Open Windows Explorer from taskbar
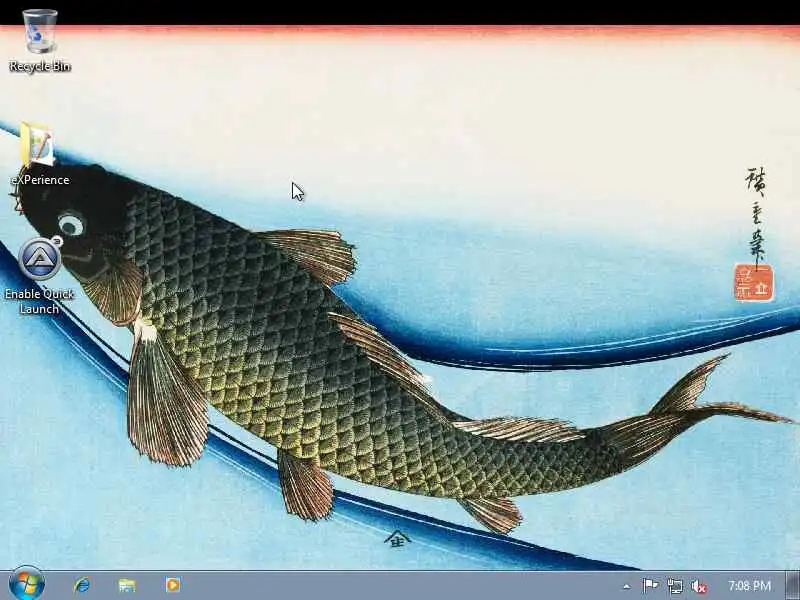Image resolution: width=800 pixels, height=600 pixels. tap(127, 585)
